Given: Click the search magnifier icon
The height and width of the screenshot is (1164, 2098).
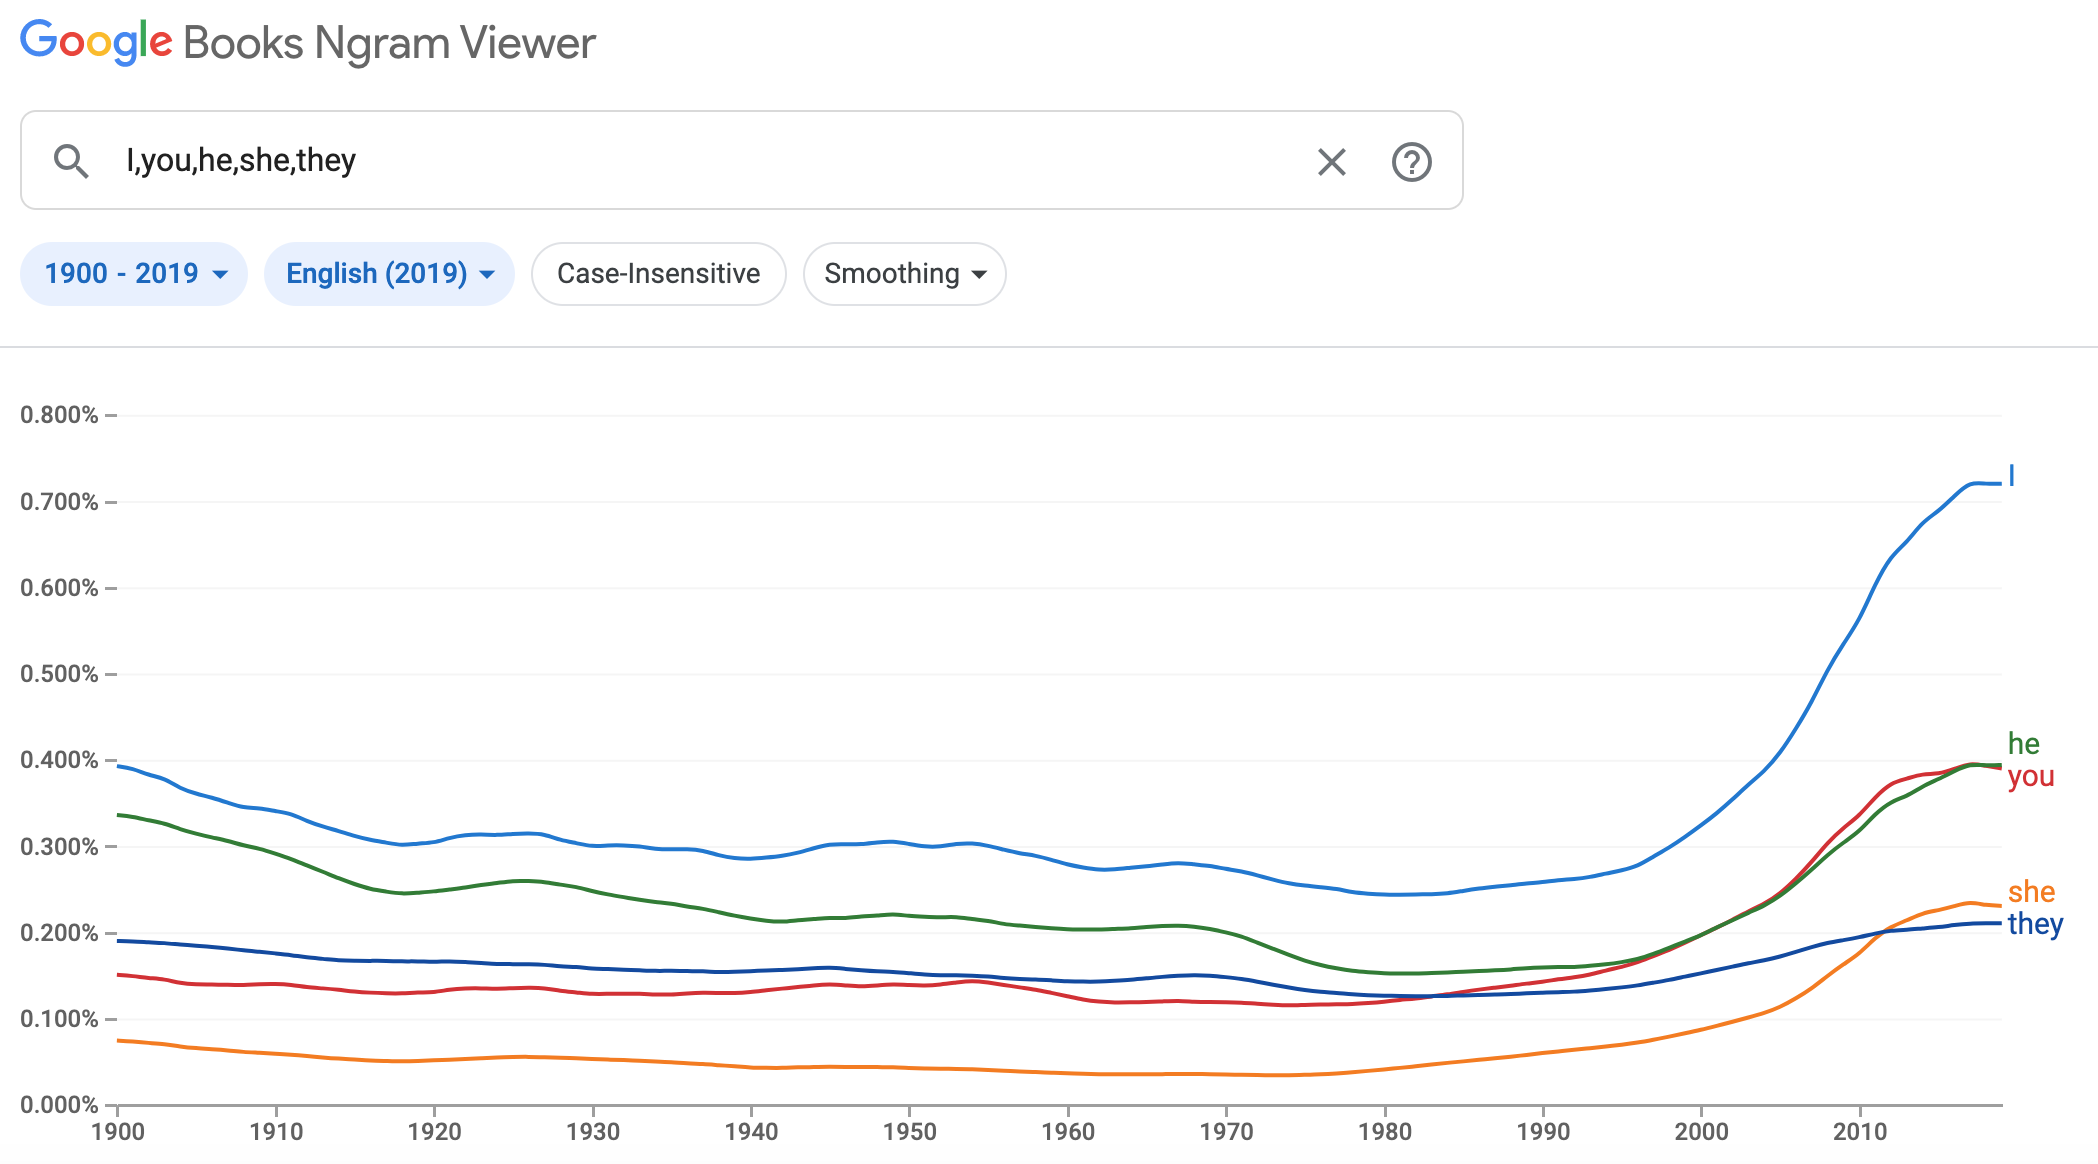Looking at the screenshot, I should pos(71,161).
